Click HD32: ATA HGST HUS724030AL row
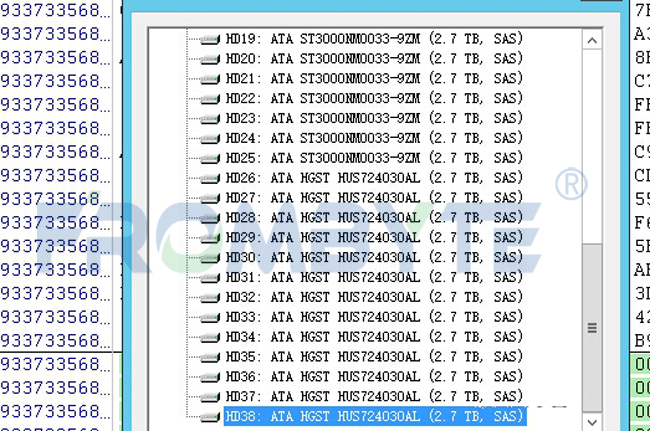Screen dimensions: 650x431 click(x=374, y=297)
